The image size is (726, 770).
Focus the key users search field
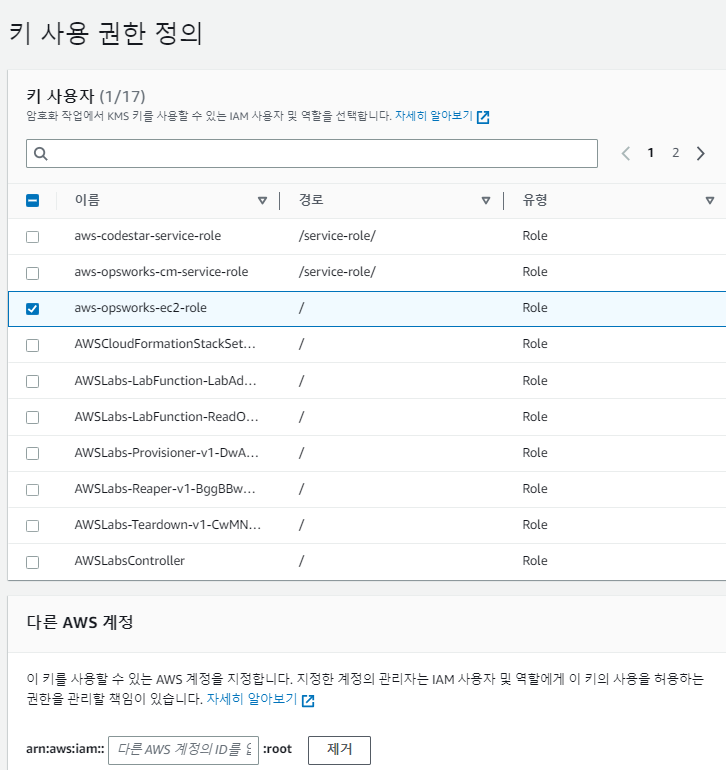(312, 154)
